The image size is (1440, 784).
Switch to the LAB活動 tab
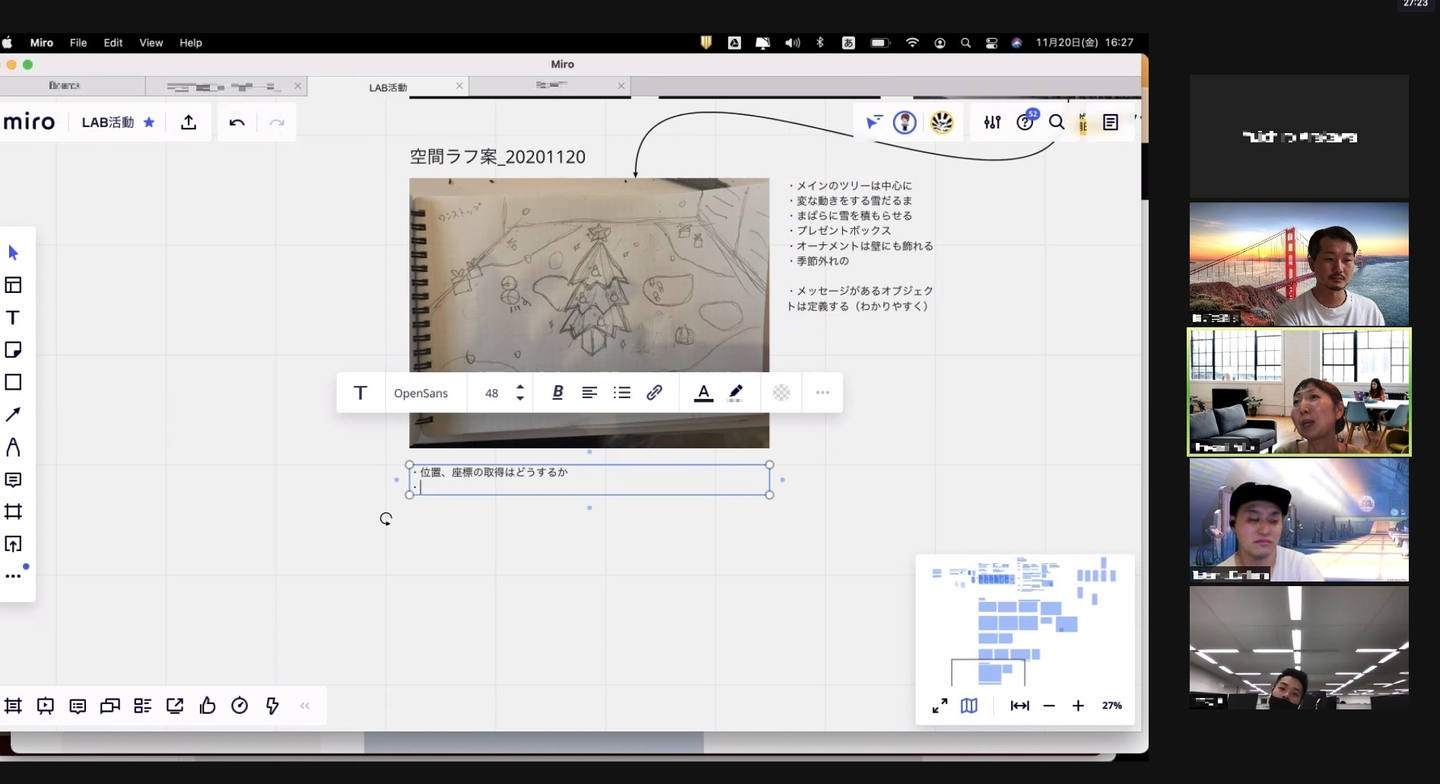388,87
